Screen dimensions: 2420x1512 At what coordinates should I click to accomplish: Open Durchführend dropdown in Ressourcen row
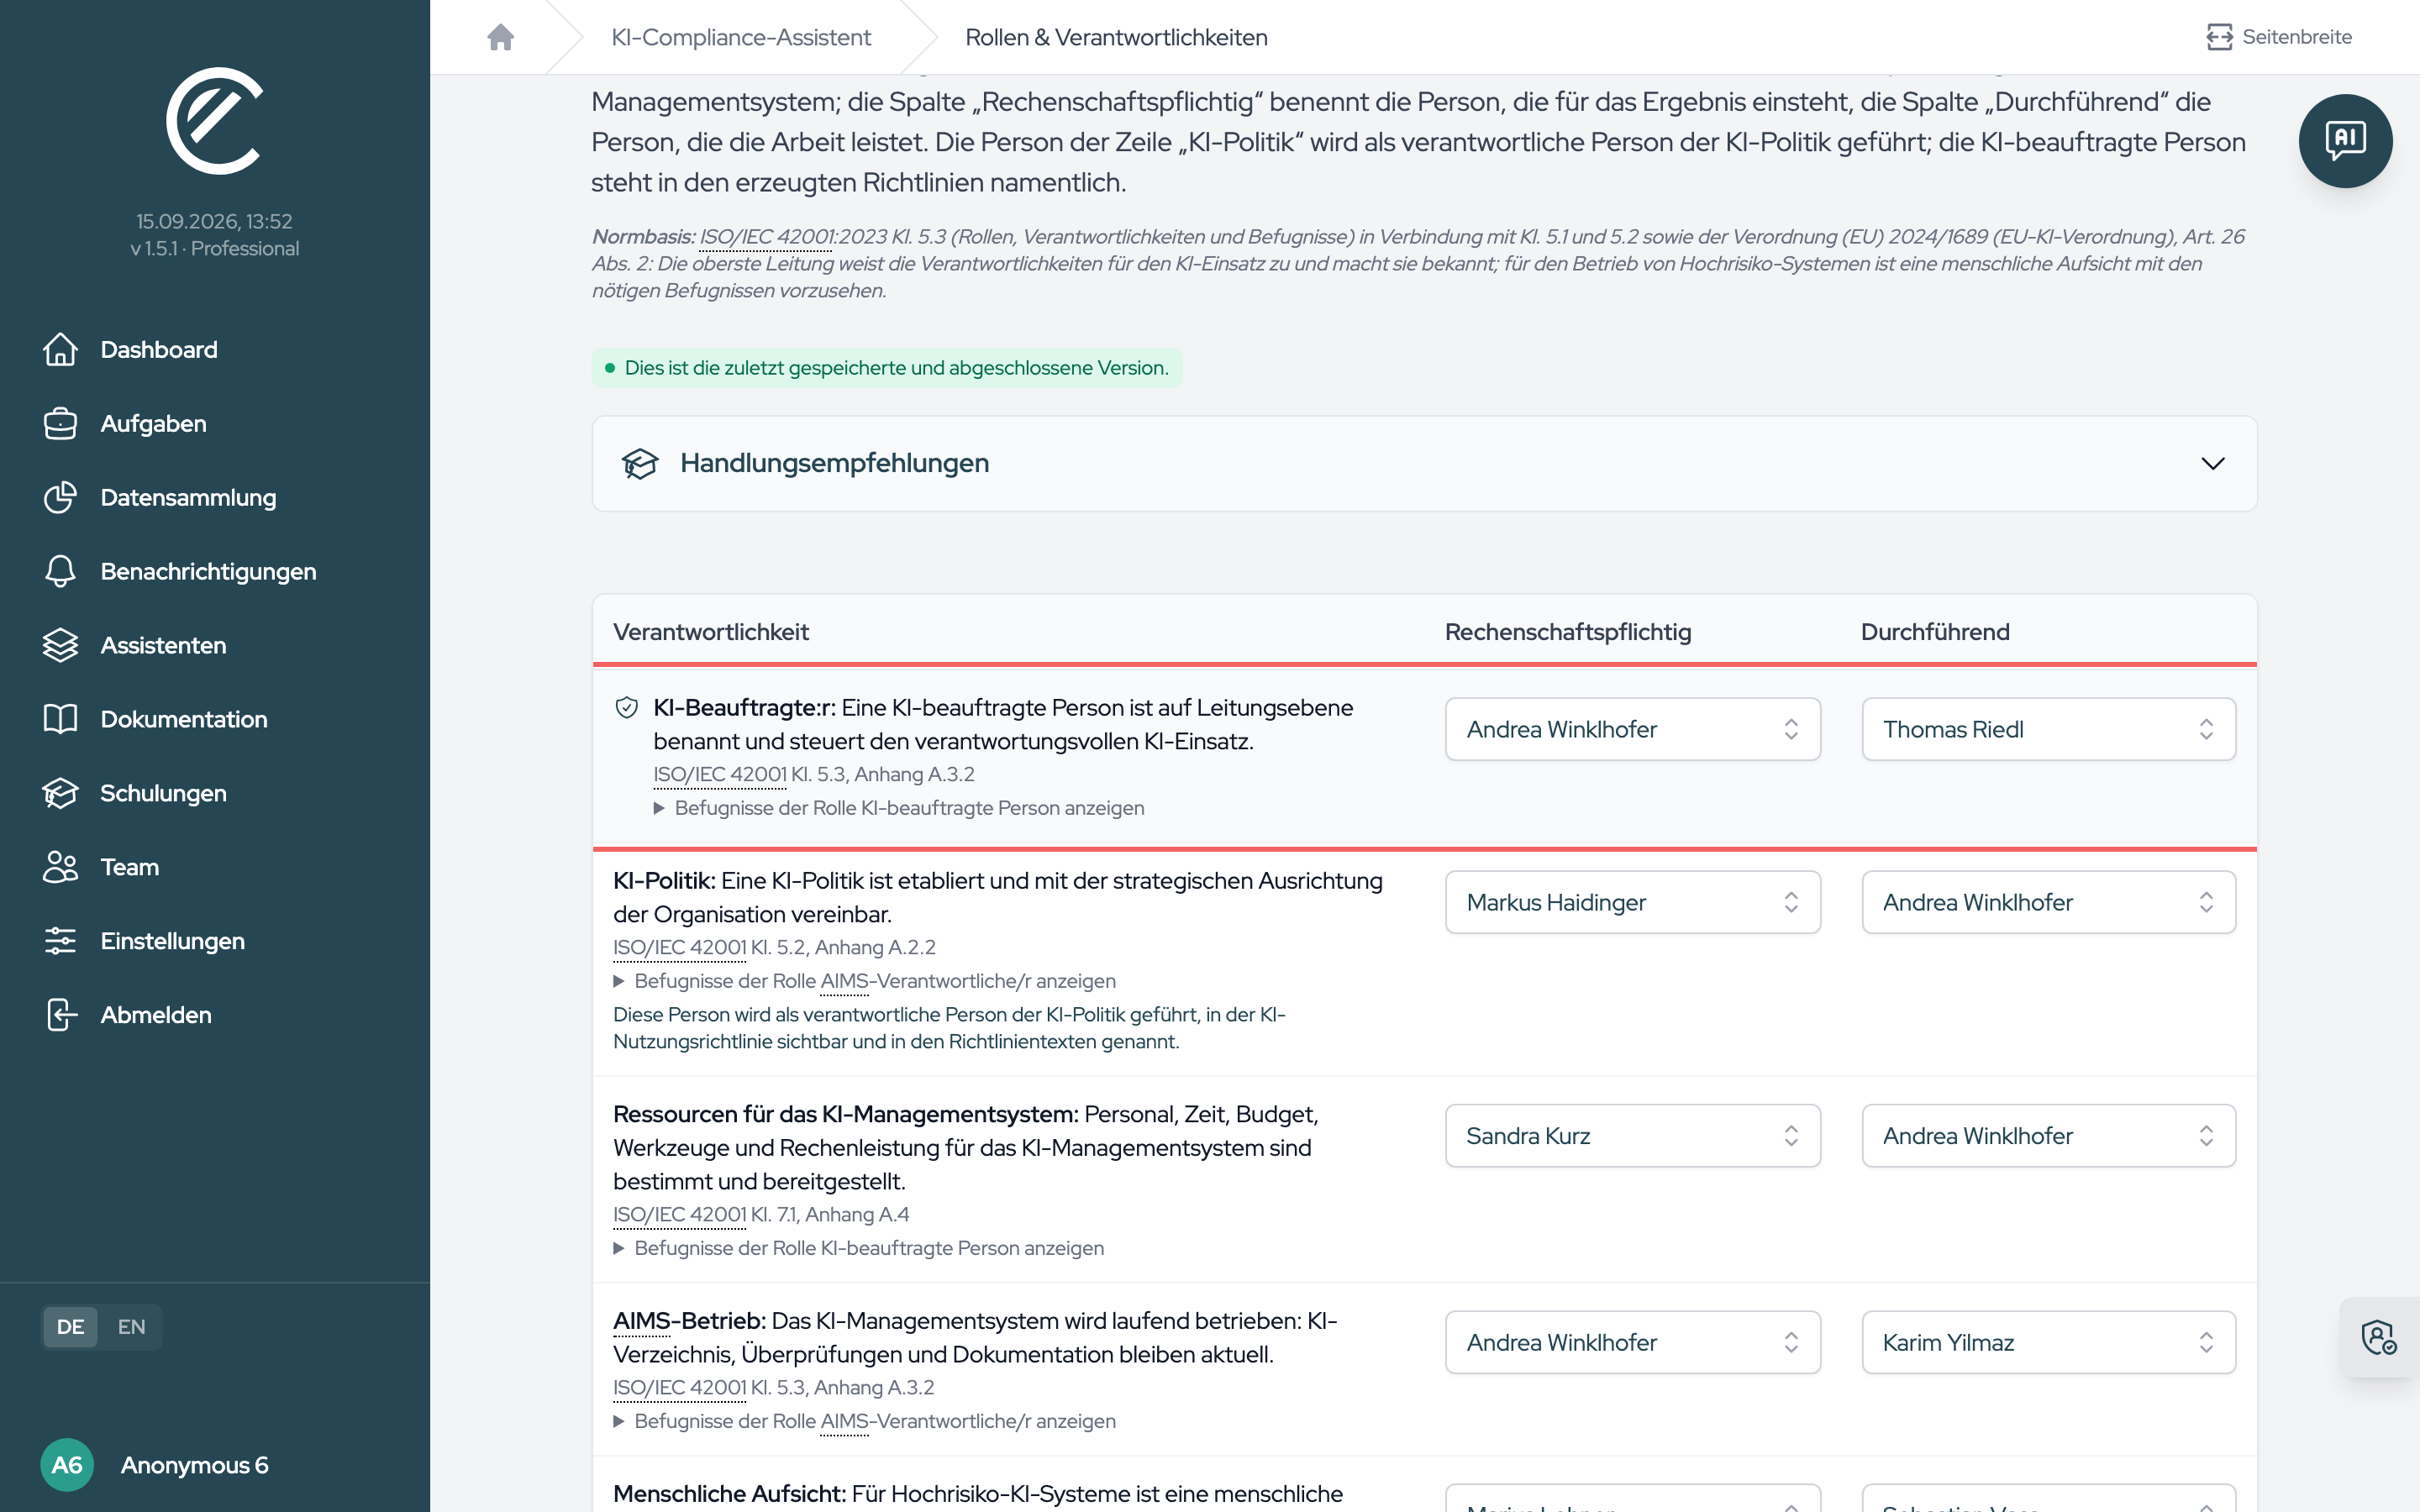pyautogui.click(x=2048, y=1136)
